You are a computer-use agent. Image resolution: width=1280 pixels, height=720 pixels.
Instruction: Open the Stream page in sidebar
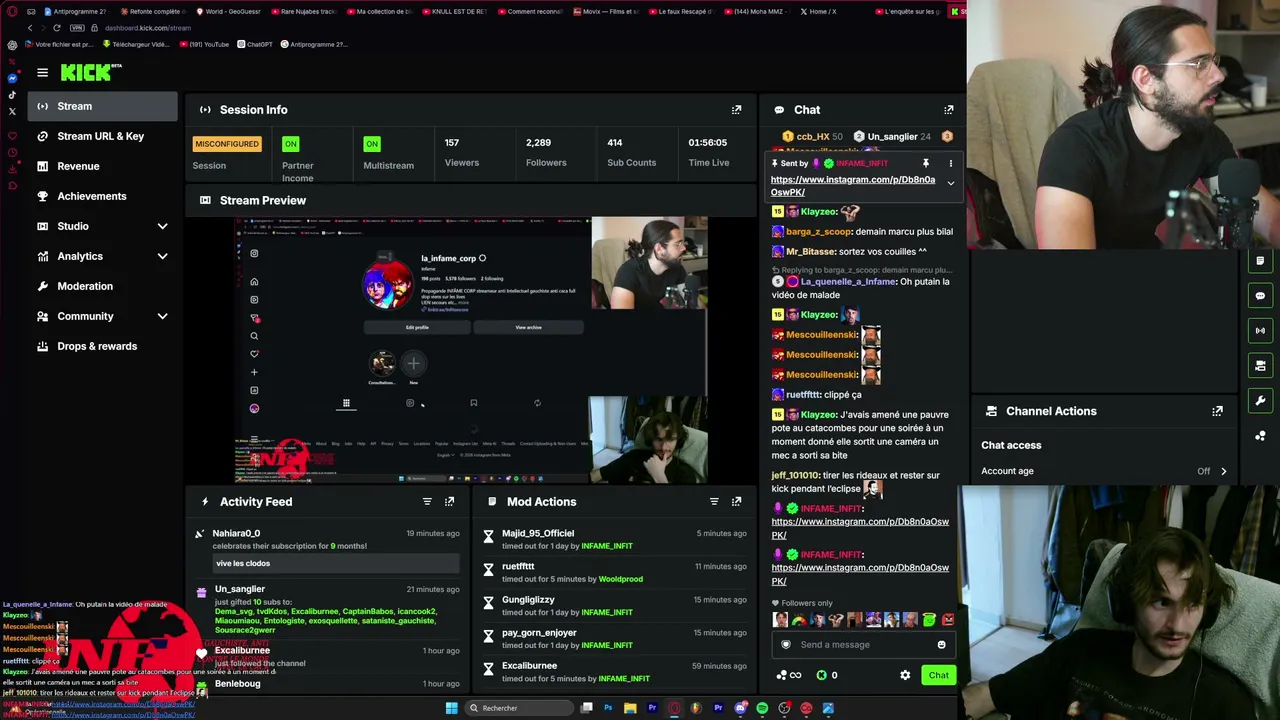point(102,106)
